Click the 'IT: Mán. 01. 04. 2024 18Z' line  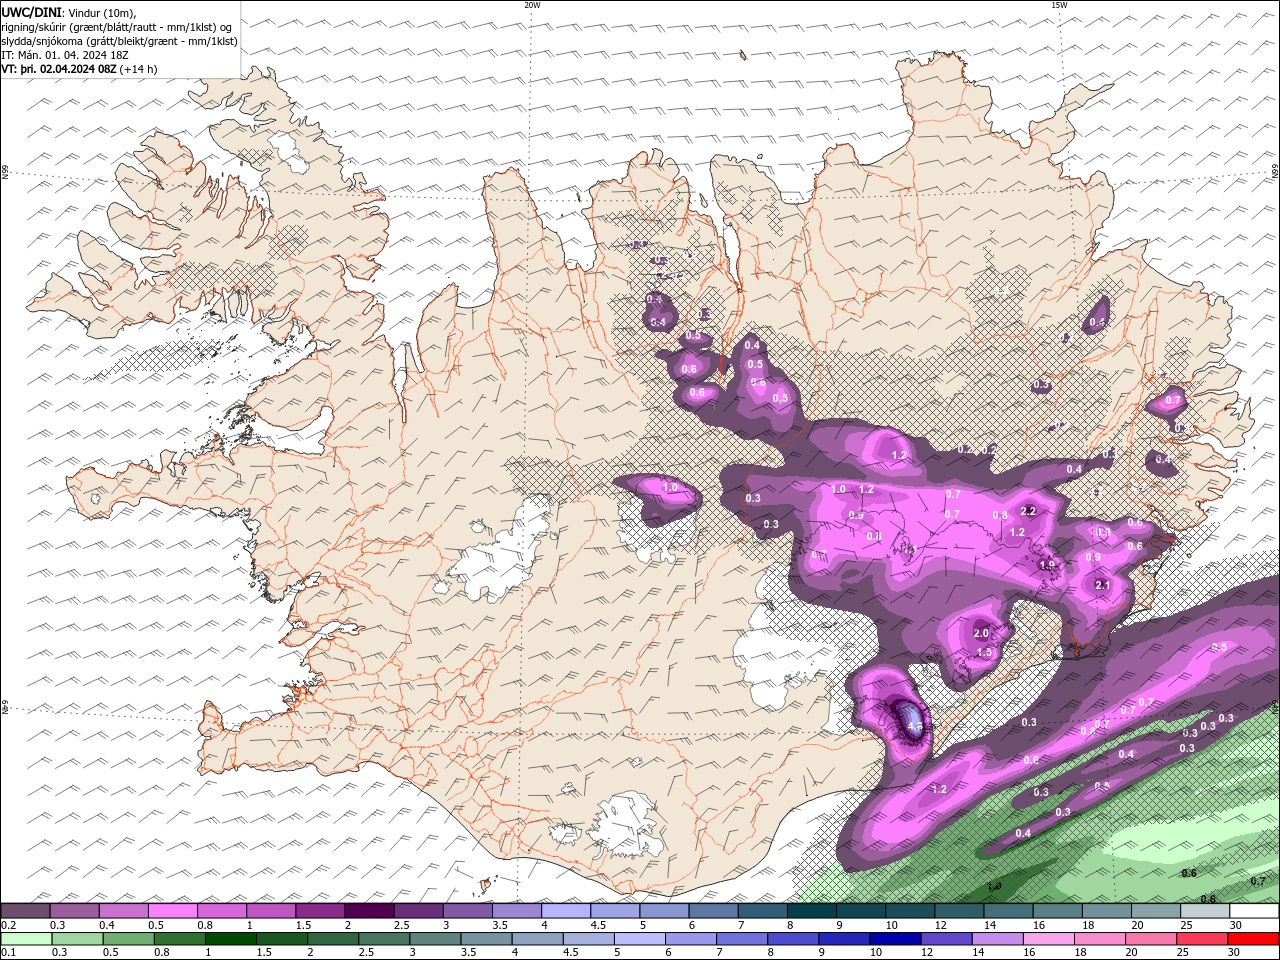coord(65,55)
